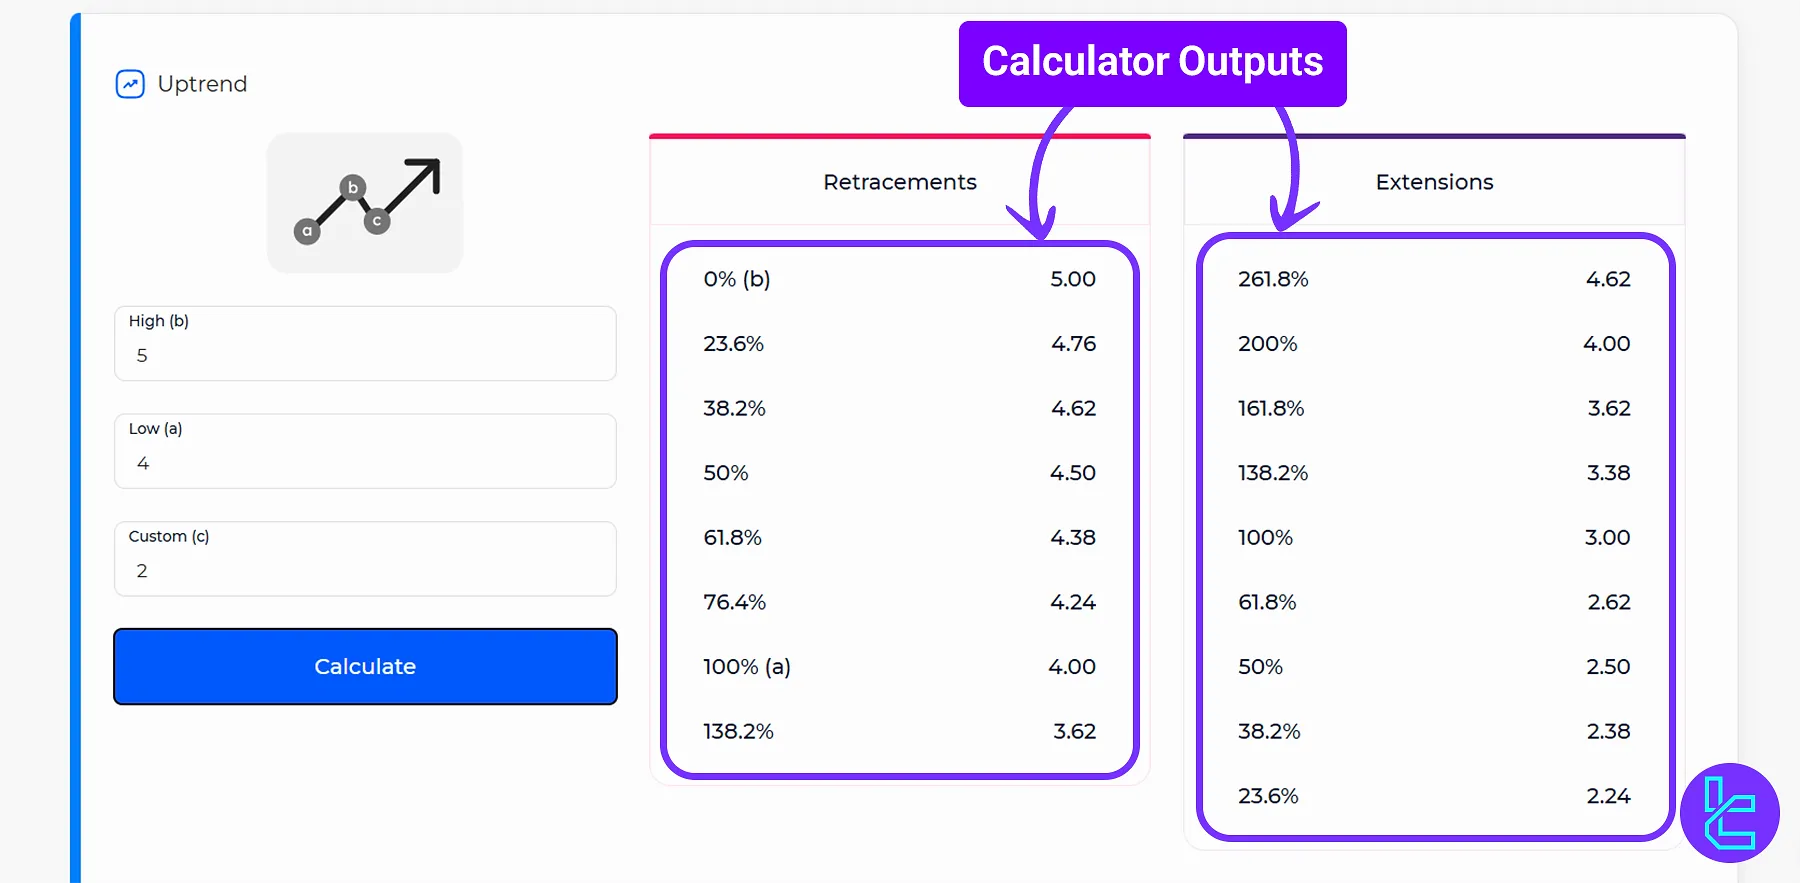Click the purple brand logo watermark

pyautogui.click(x=1729, y=813)
